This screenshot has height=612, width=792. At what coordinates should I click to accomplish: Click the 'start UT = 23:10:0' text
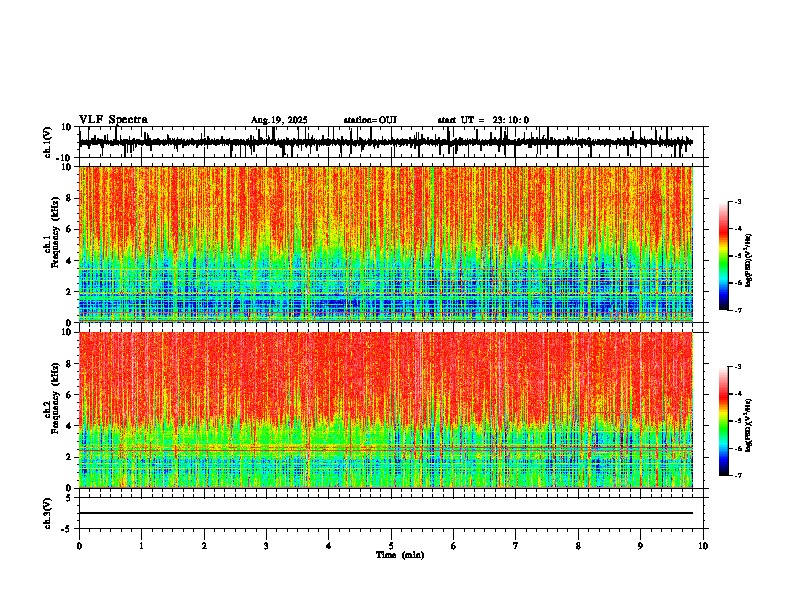483,120
